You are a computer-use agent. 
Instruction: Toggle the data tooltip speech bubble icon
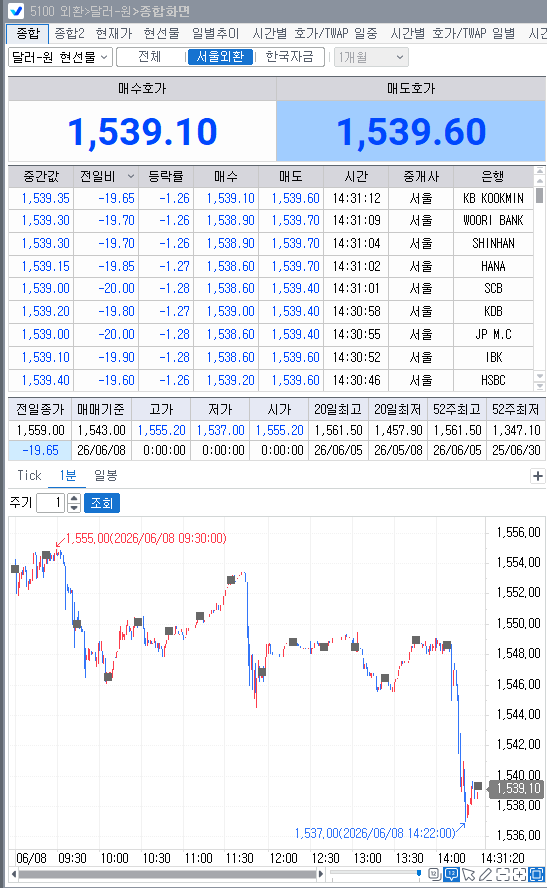[x=451, y=875]
